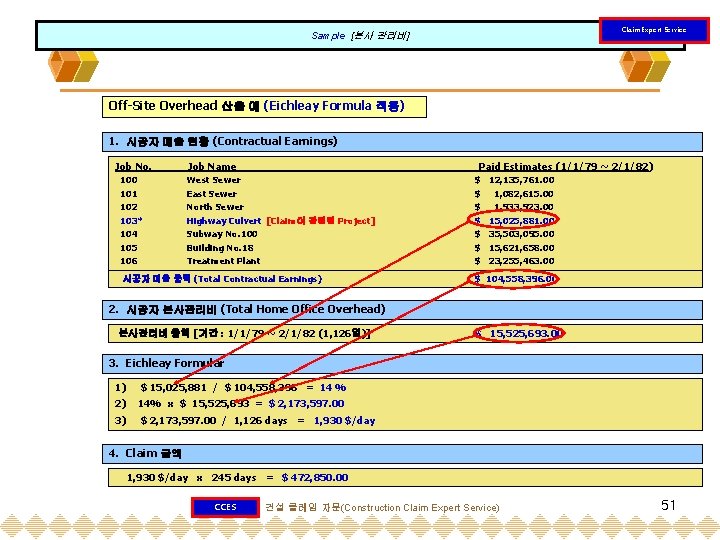Select the '4. Claim' section header

[x=402, y=453]
